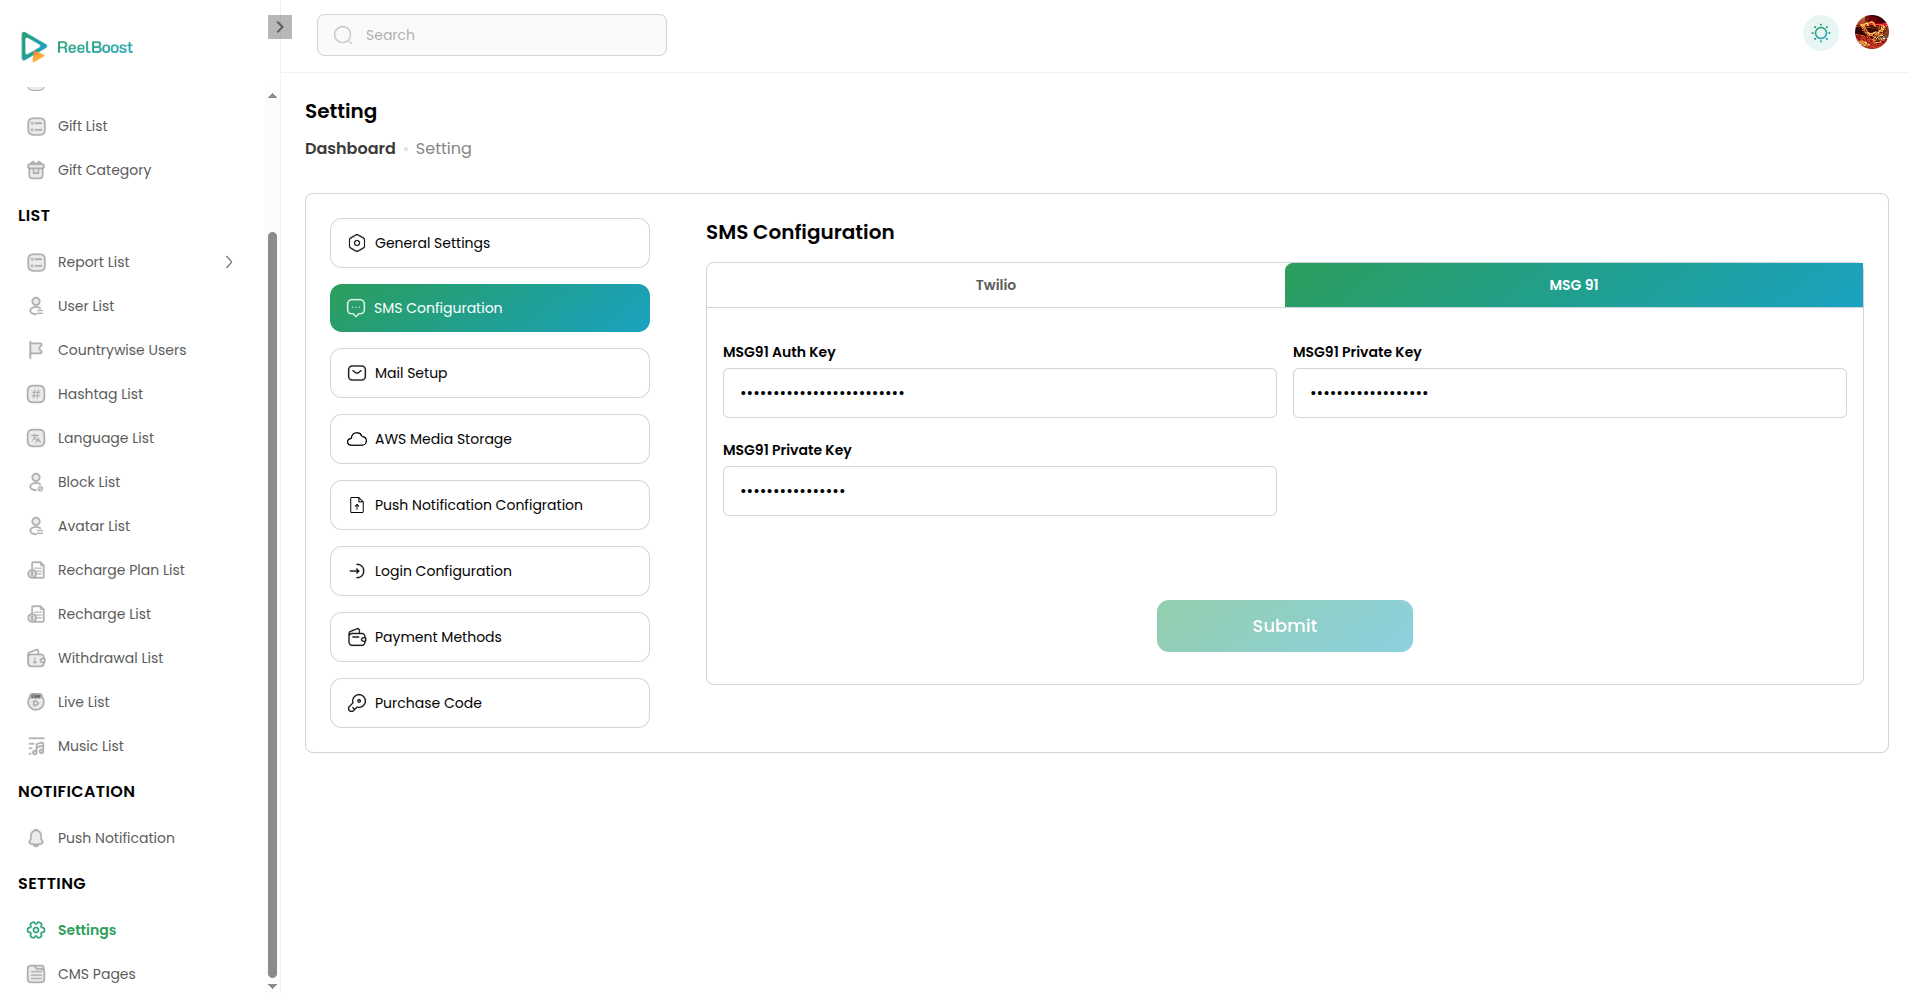Screen dimensions: 1909x993
Task: Click the Music List icon
Action: tap(36, 746)
